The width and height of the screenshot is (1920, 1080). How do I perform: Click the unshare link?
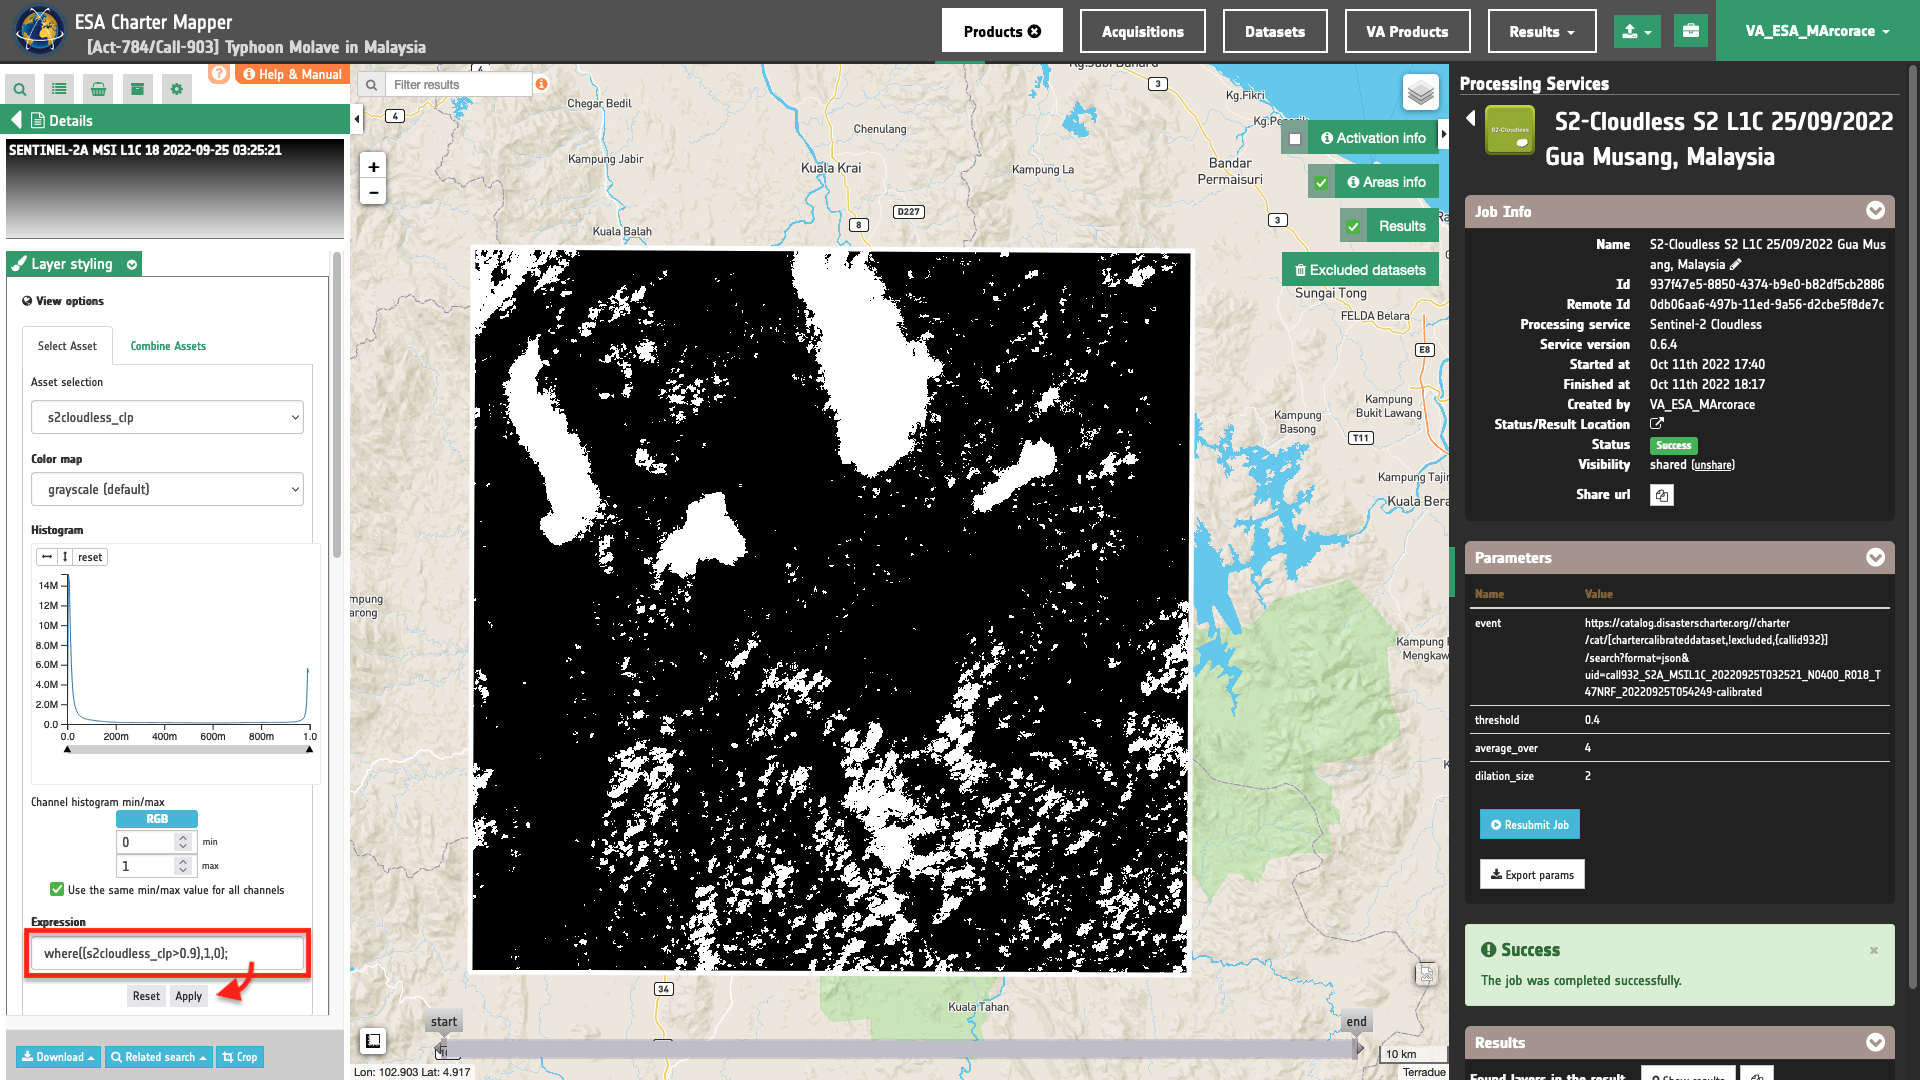pyautogui.click(x=1713, y=465)
